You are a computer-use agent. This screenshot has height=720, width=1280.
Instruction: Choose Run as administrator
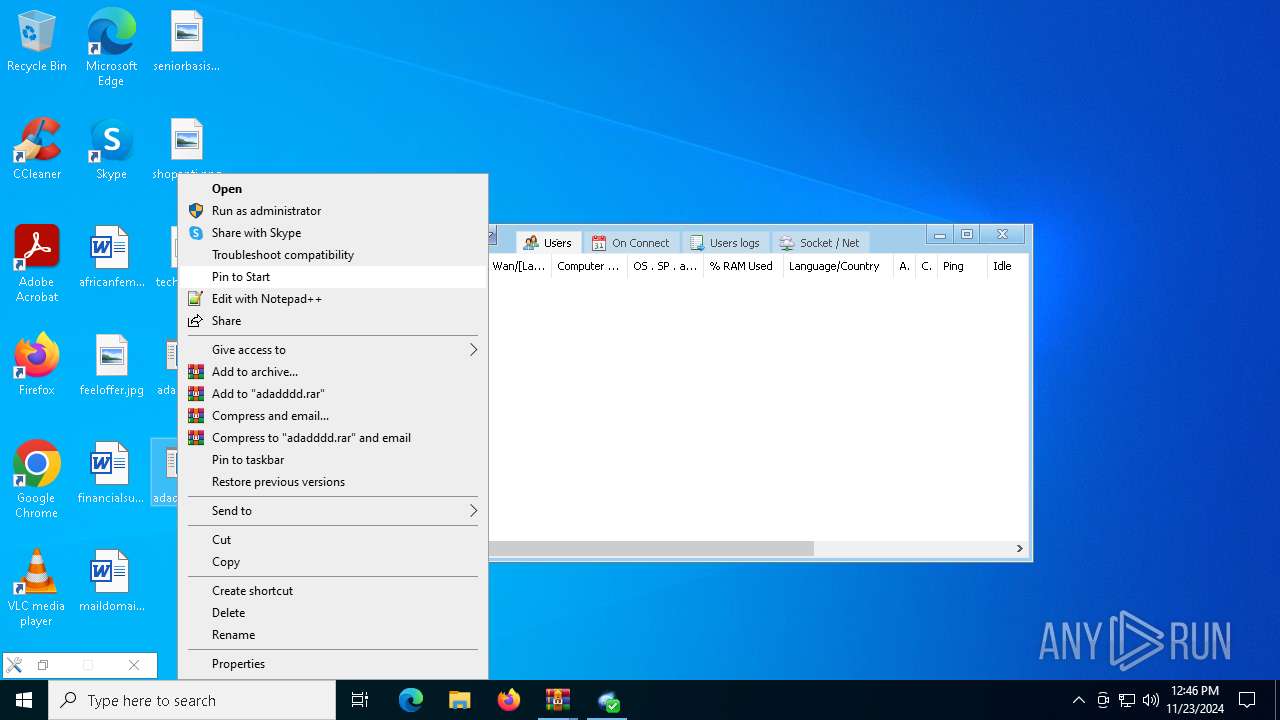coord(333,211)
